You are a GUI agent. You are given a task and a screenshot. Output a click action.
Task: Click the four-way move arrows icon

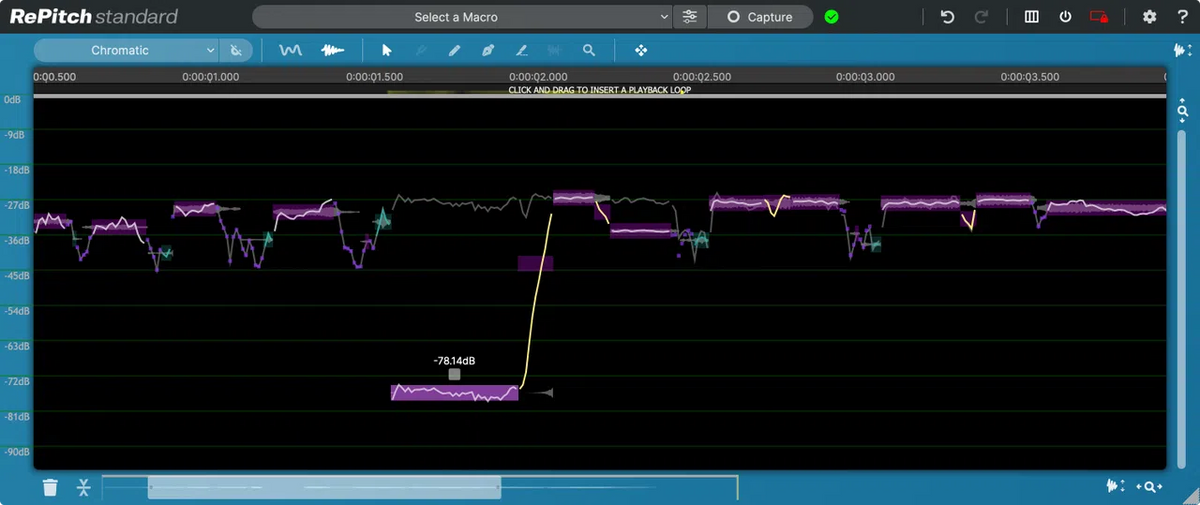[x=641, y=50]
